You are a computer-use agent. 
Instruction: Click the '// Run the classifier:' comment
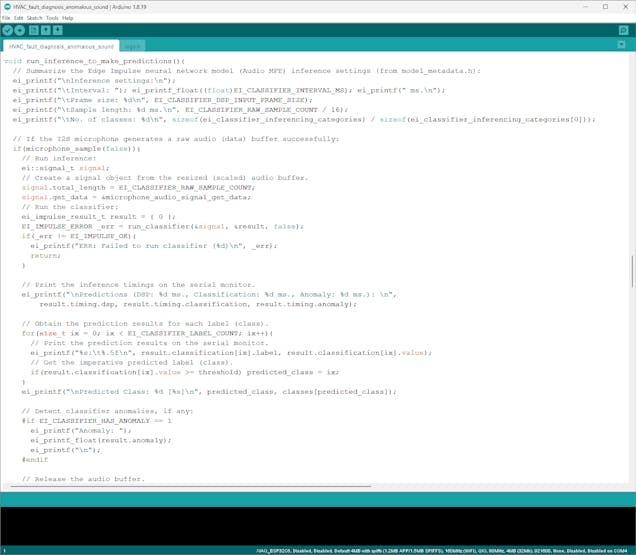click(70, 207)
